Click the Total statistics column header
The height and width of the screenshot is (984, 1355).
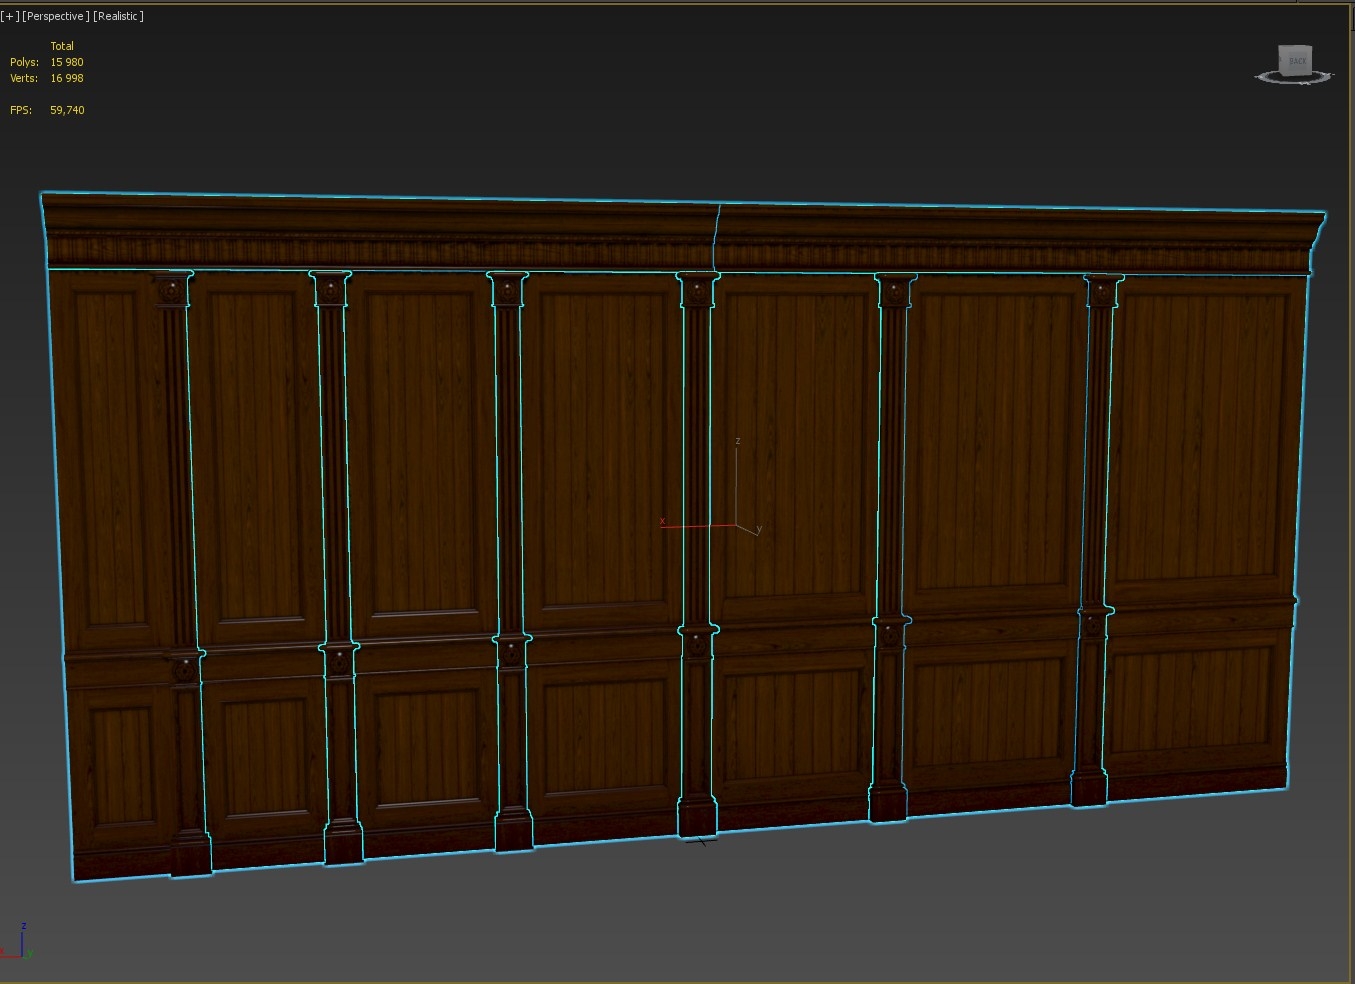point(62,45)
